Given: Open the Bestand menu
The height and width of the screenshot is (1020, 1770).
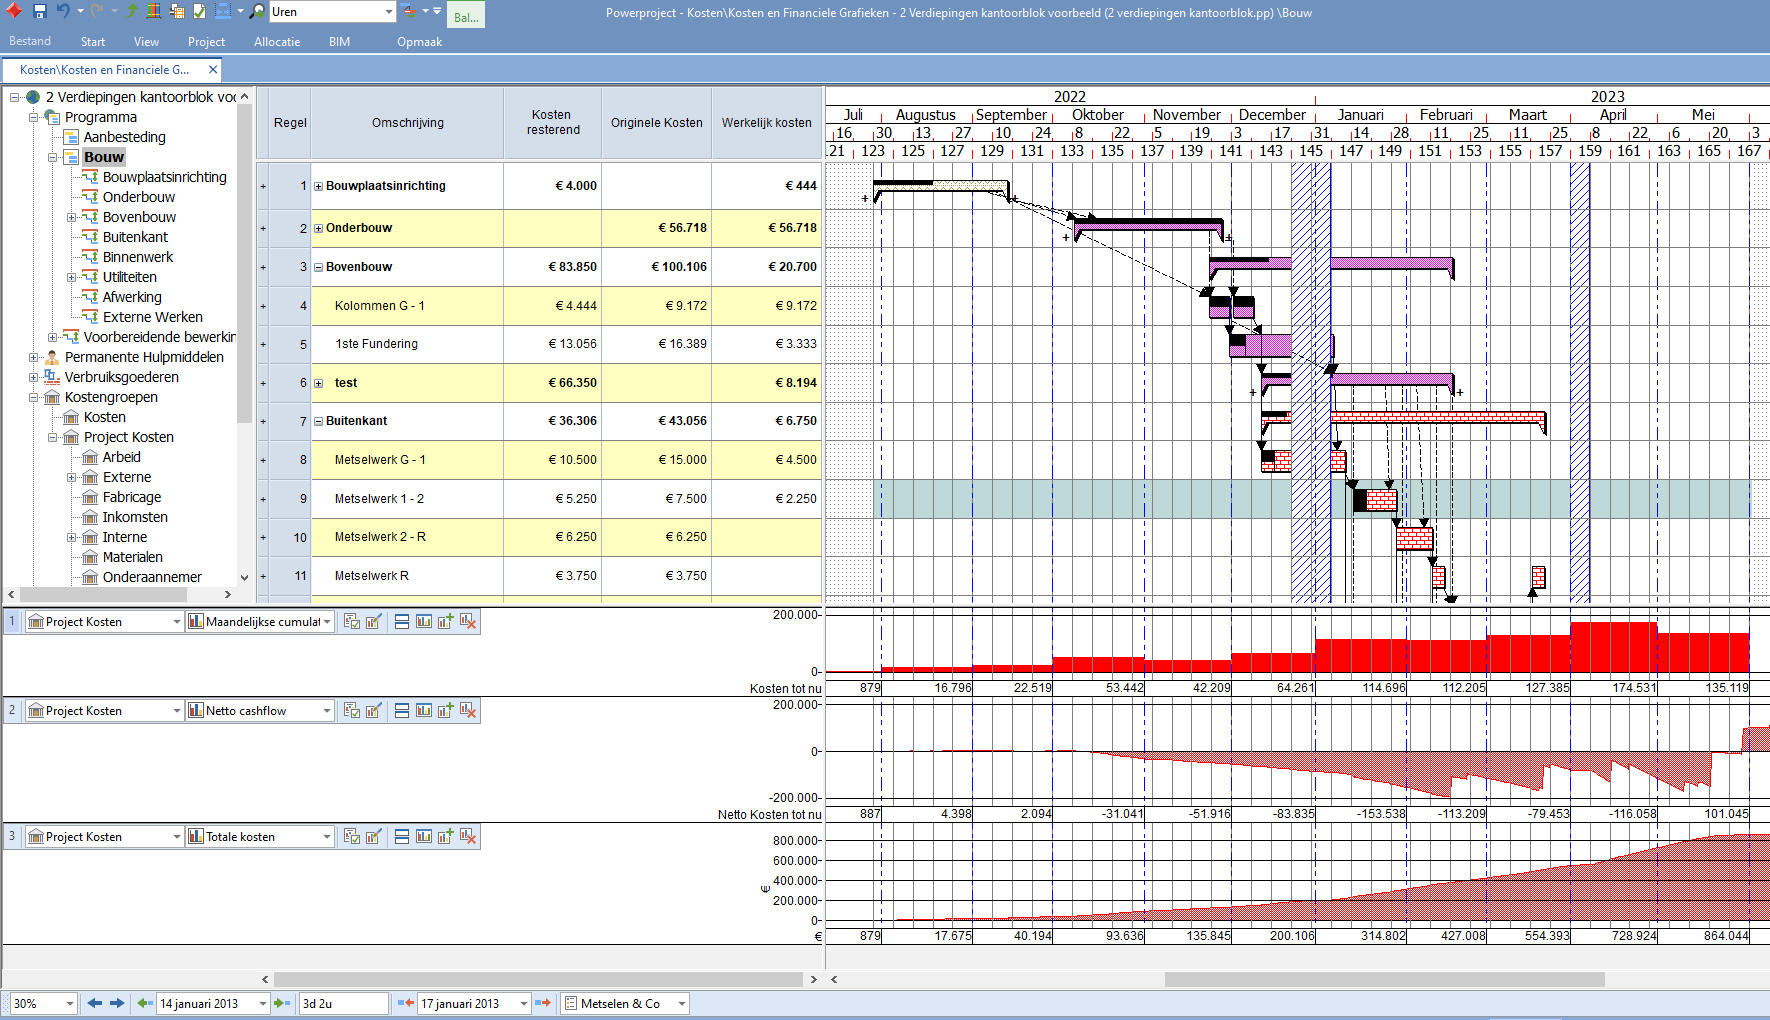Looking at the screenshot, I should click(30, 41).
